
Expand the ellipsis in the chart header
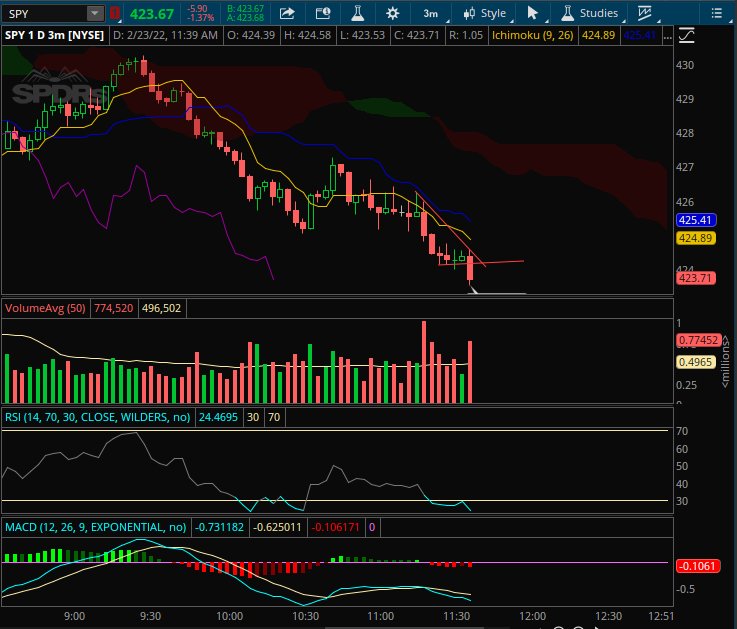click(x=667, y=36)
